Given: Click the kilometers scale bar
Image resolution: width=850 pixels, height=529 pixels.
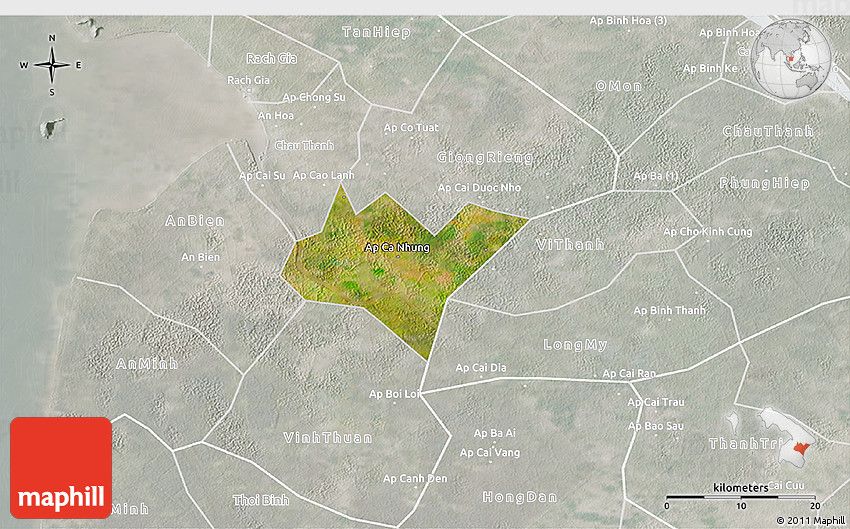Looking at the screenshot, I should pos(741,496).
